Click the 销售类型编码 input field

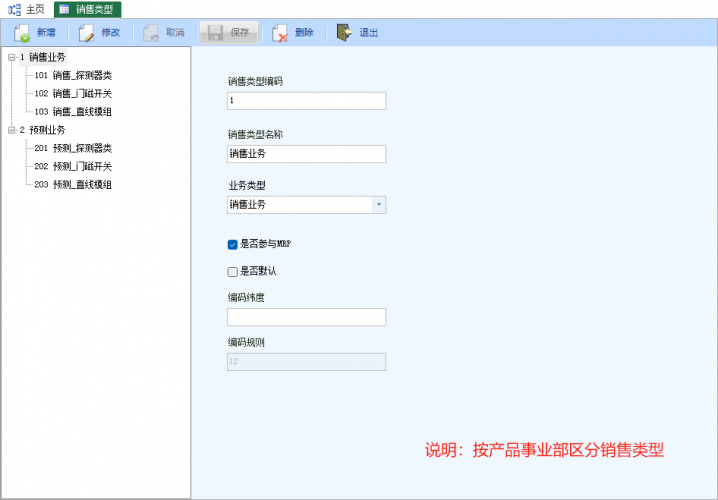pyautogui.click(x=306, y=101)
